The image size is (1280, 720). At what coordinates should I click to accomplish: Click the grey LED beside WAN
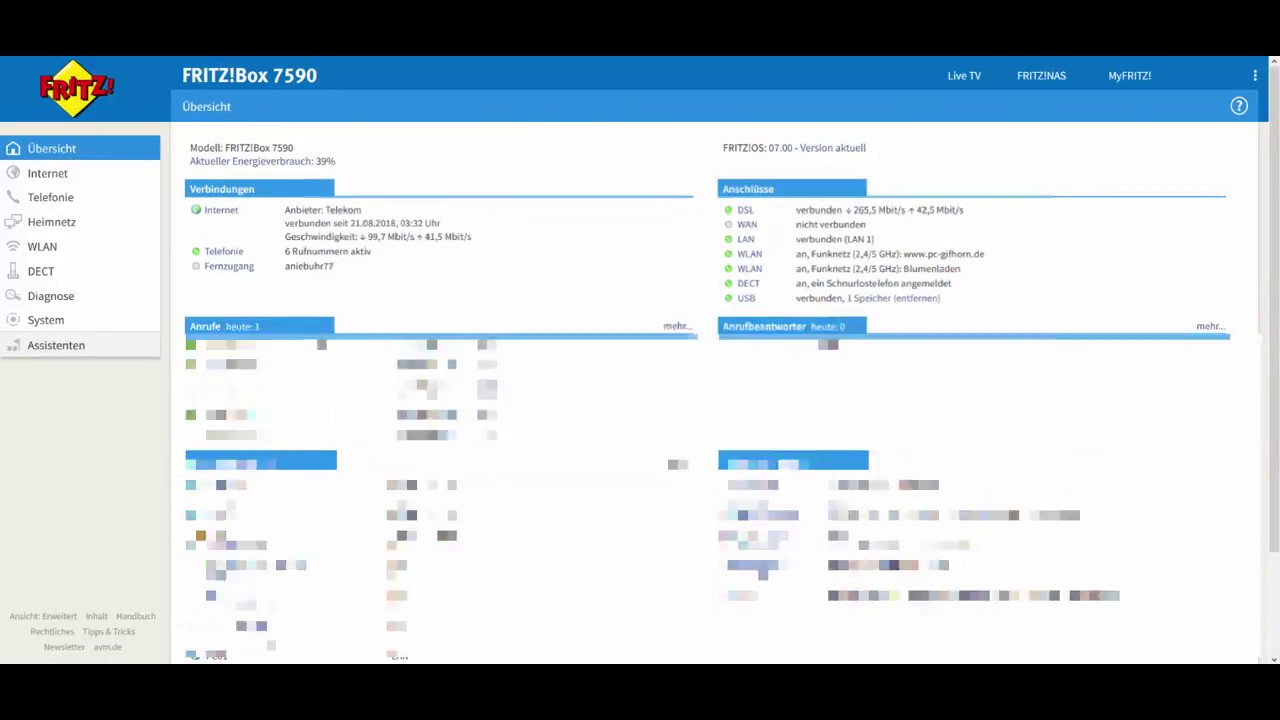pyautogui.click(x=728, y=225)
